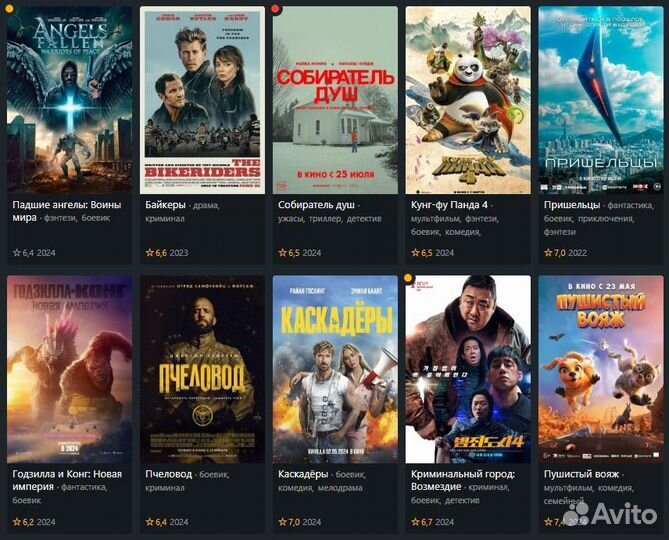Select the Каскадёры movie poster
The image size is (669, 540).
pyautogui.click(x=335, y=369)
